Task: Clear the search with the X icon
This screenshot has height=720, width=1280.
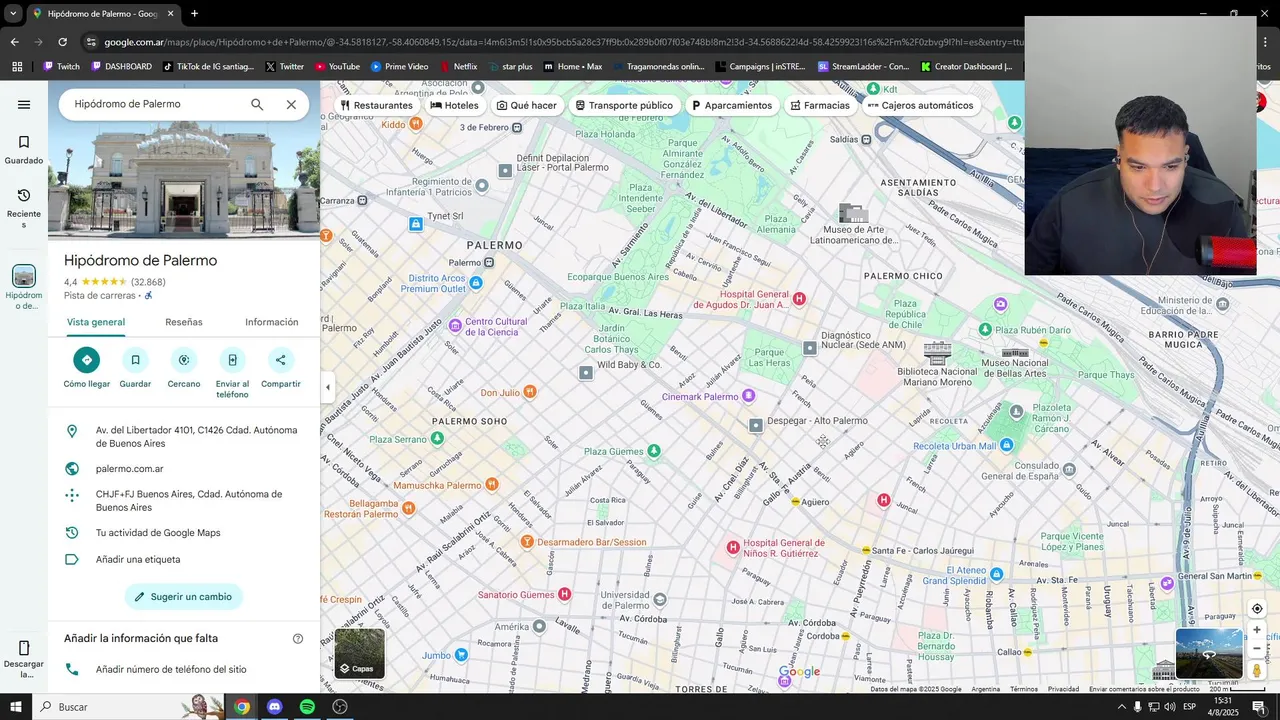Action: click(x=291, y=104)
